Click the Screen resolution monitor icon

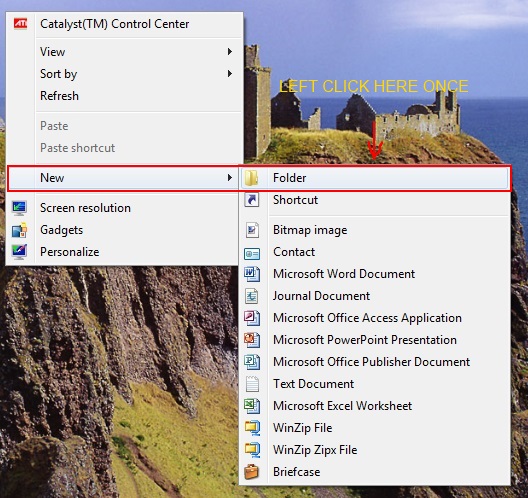[19, 208]
